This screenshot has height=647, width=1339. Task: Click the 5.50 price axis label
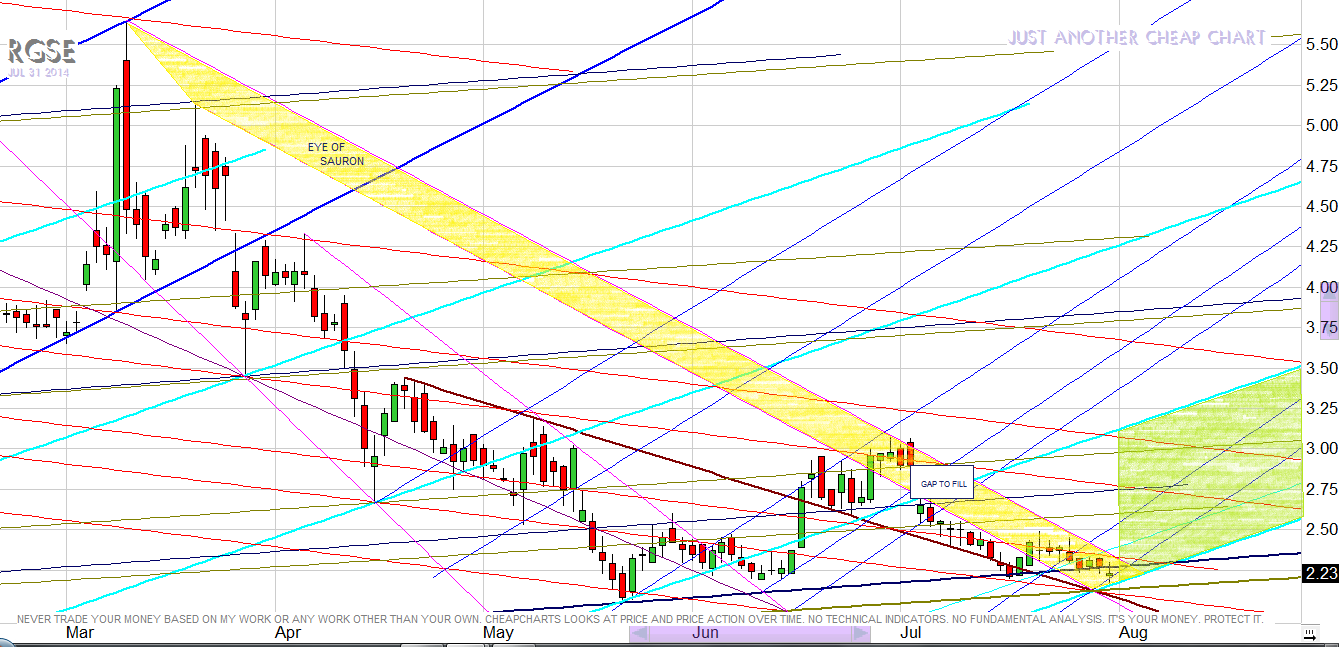point(1321,45)
